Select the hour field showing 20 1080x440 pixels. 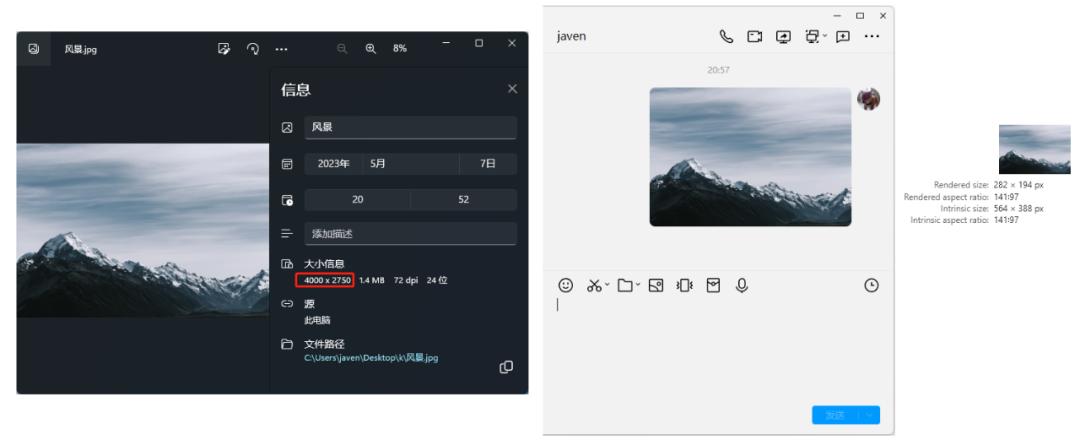point(357,200)
